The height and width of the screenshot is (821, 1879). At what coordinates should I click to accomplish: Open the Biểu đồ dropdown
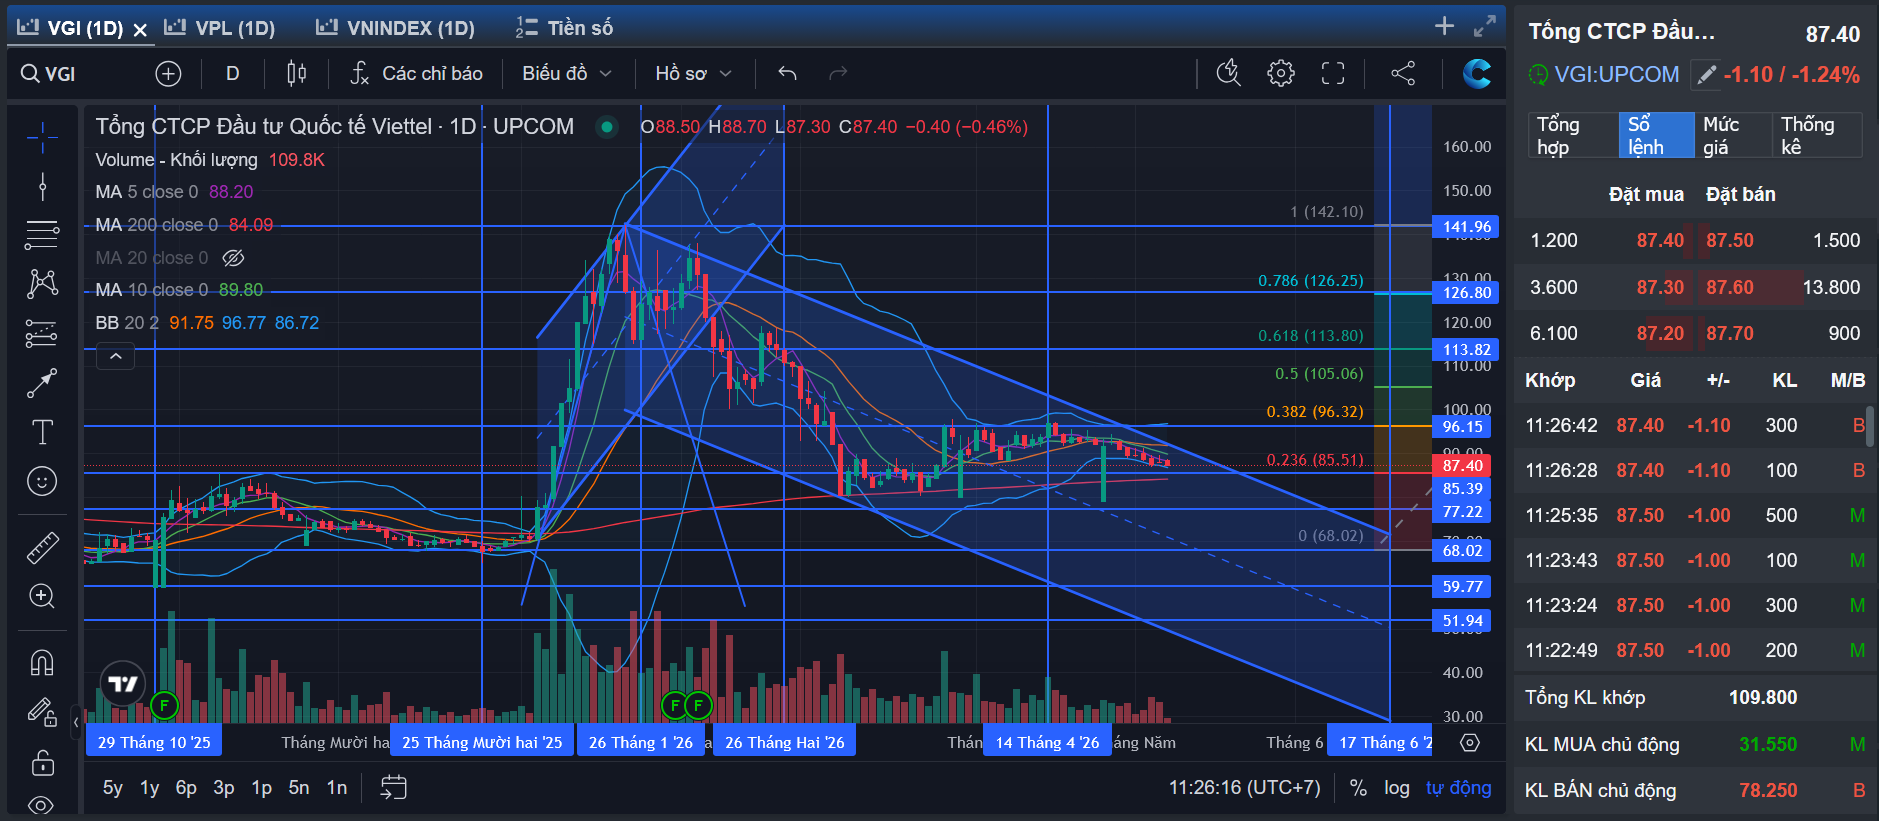(x=567, y=73)
